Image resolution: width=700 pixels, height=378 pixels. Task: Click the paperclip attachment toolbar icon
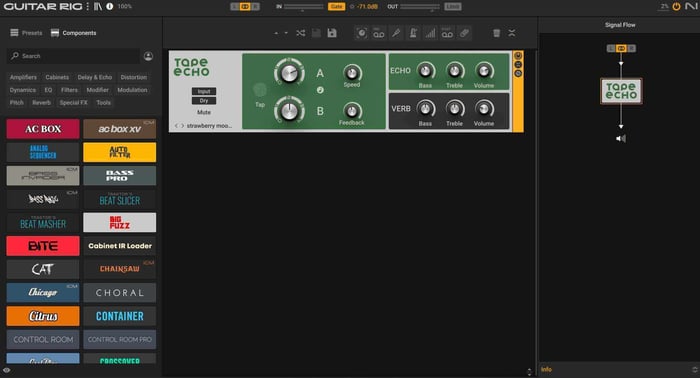click(464, 33)
